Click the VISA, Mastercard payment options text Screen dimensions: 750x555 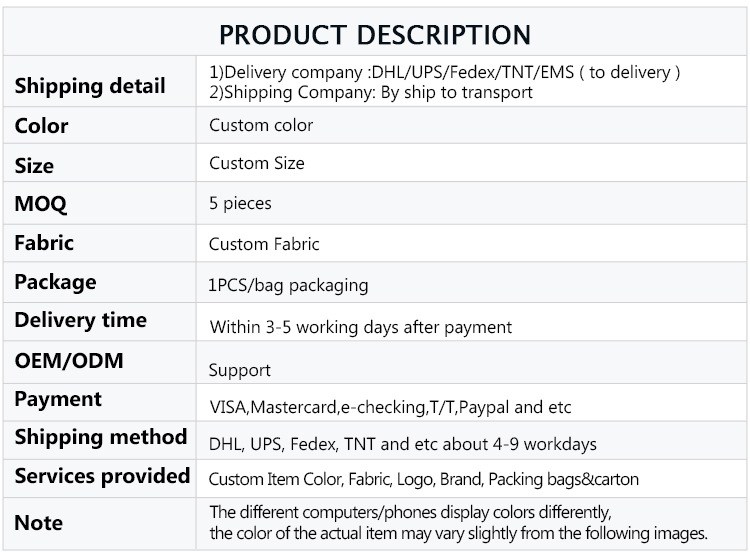(x=390, y=407)
